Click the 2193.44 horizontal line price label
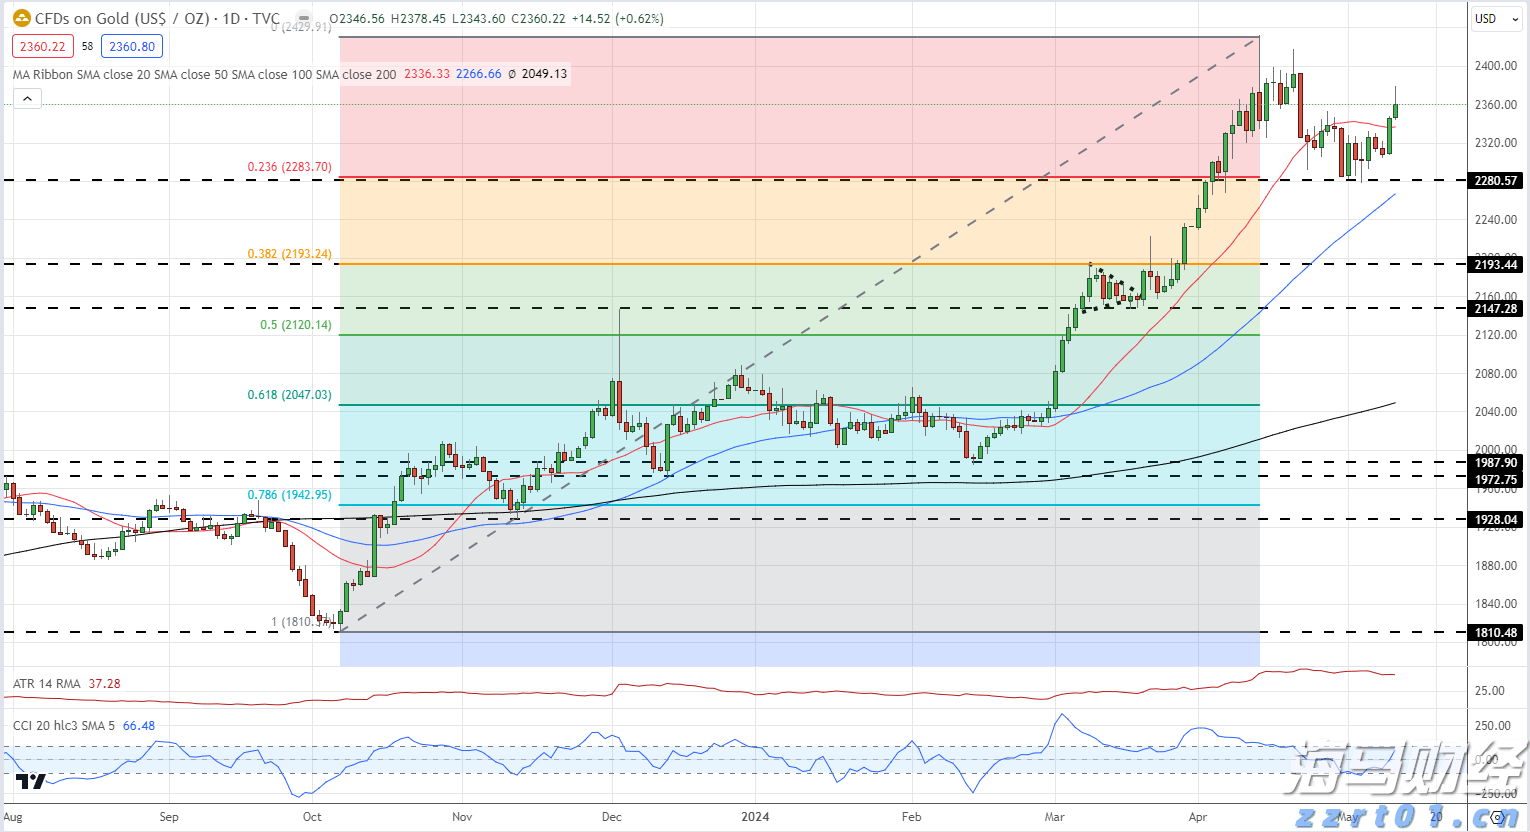 (x=1496, y=265)
